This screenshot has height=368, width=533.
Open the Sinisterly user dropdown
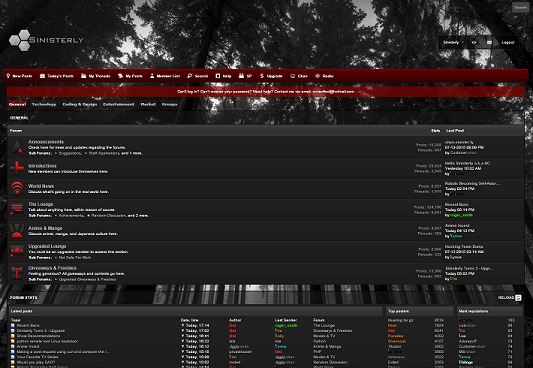pyautogui.click(x=453, y=42)
